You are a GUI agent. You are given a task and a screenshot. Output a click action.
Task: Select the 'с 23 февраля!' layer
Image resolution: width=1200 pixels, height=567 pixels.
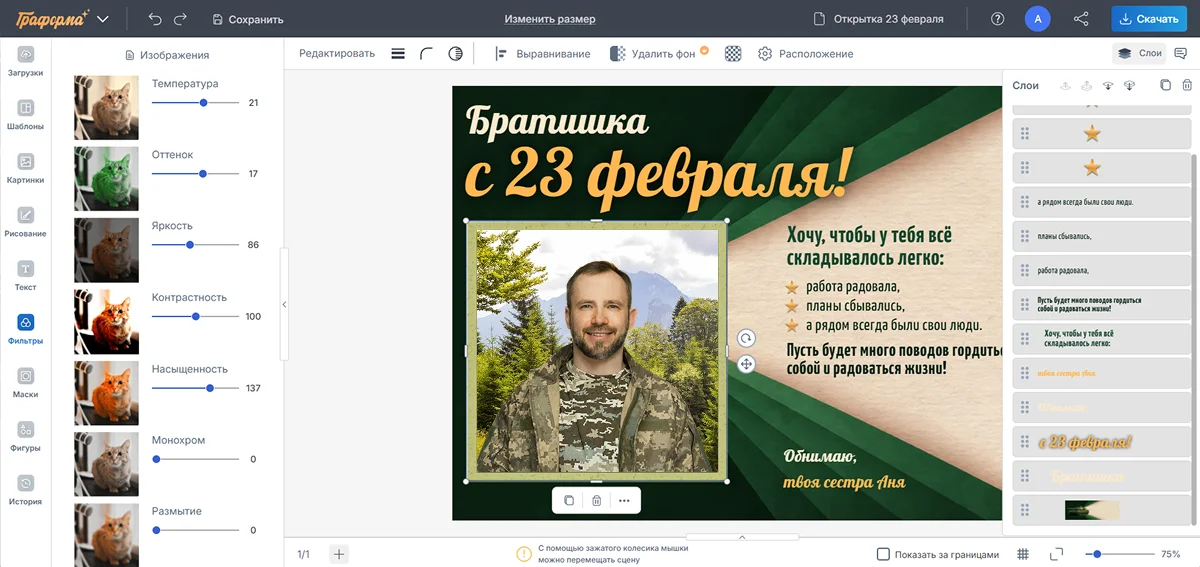1101,442
